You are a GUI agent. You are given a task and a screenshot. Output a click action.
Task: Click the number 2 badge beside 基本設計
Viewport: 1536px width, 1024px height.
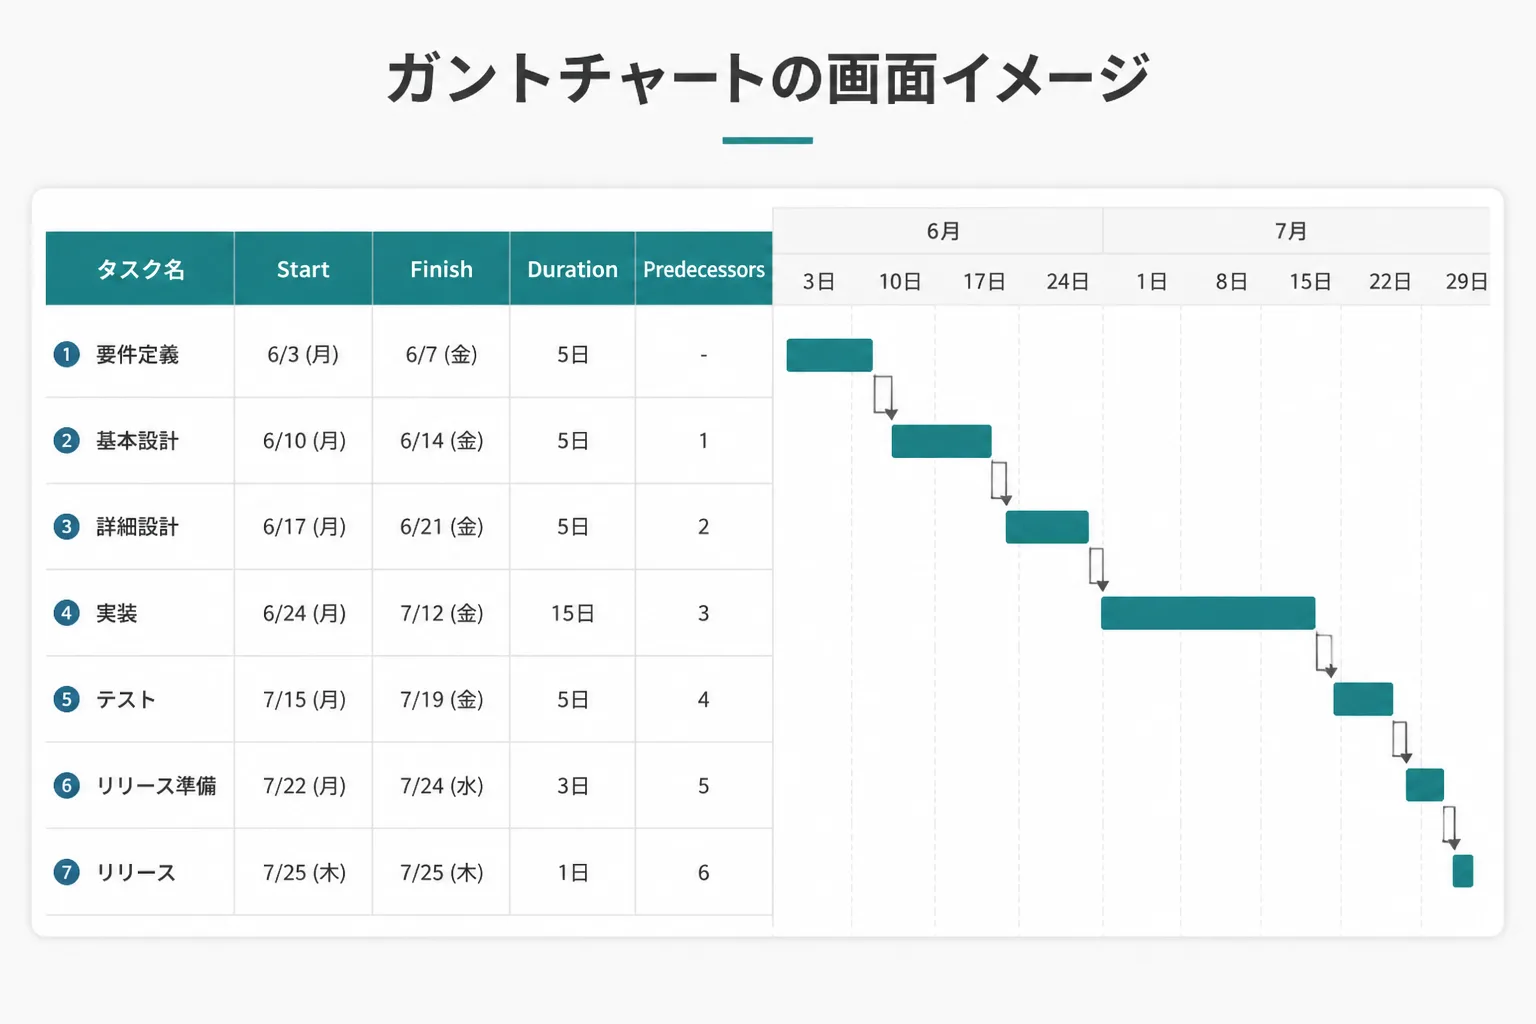pyautogui.click(x=67, y=440)
